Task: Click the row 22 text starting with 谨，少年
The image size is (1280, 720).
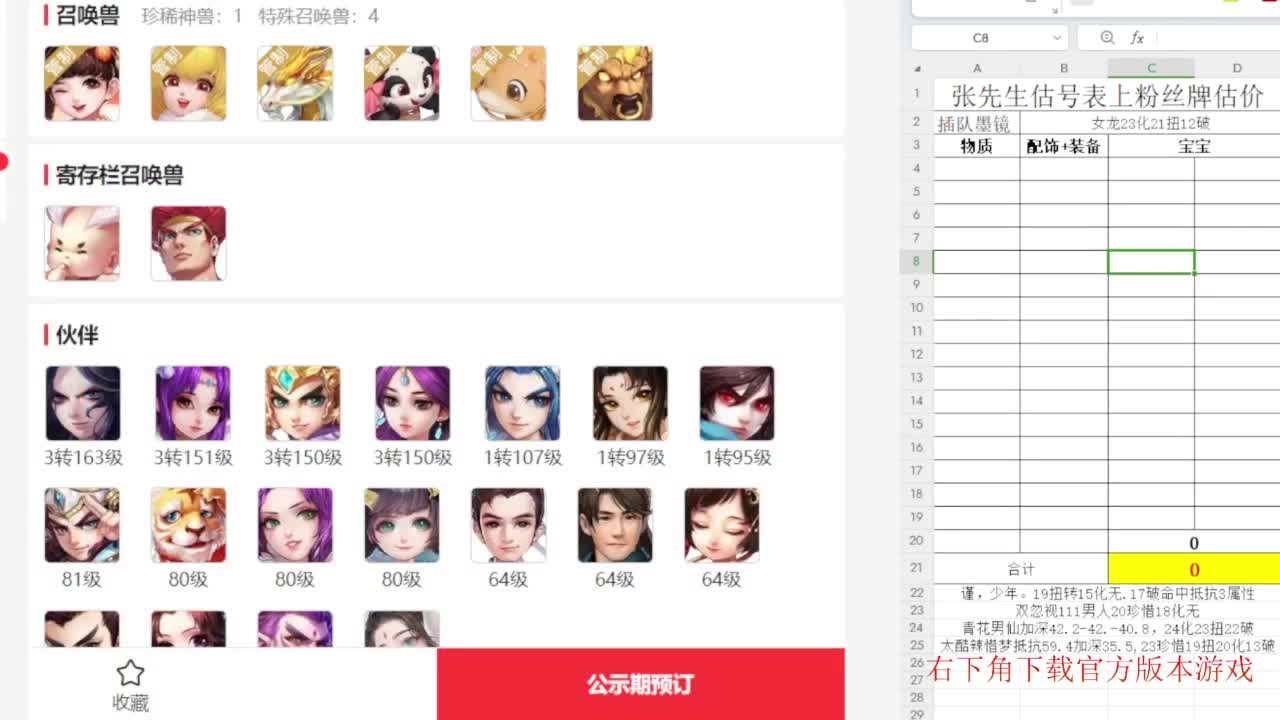Action: pos(1107,594)
